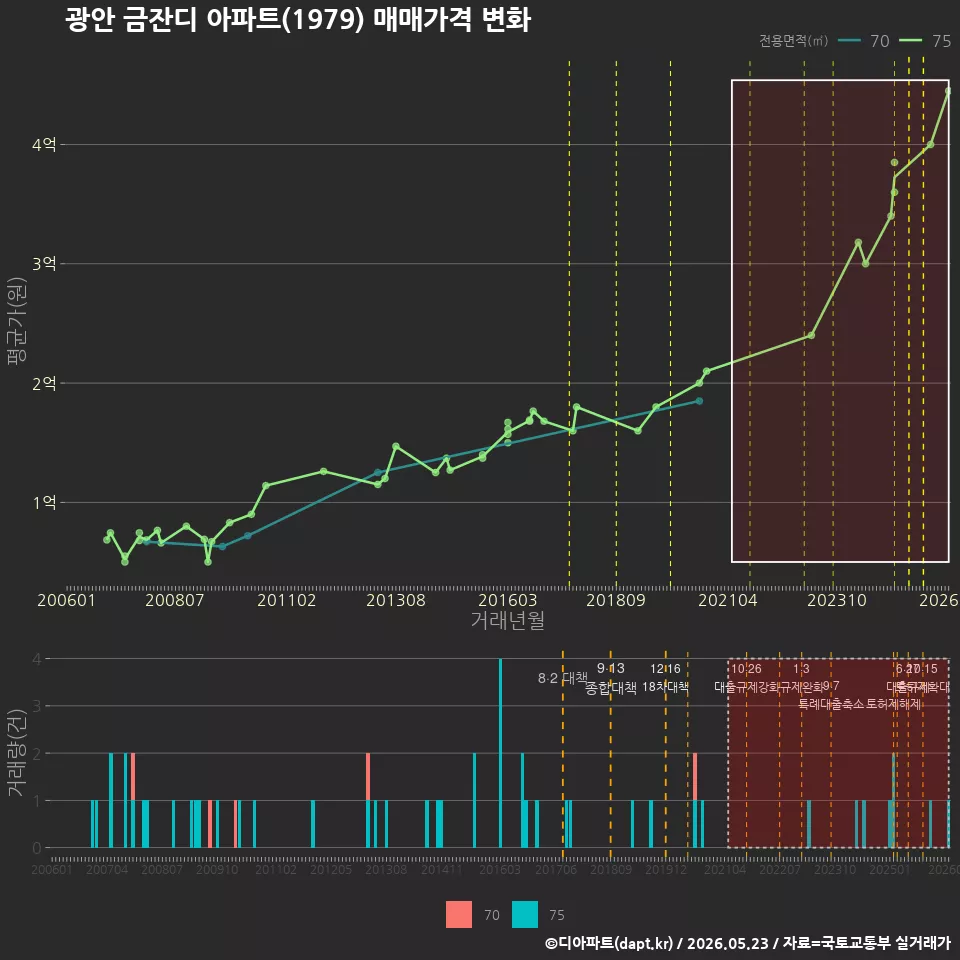Click the 거래년월 x-axis title
The height and width of the screenshot is (960, 960).
[x=508, y=620]
